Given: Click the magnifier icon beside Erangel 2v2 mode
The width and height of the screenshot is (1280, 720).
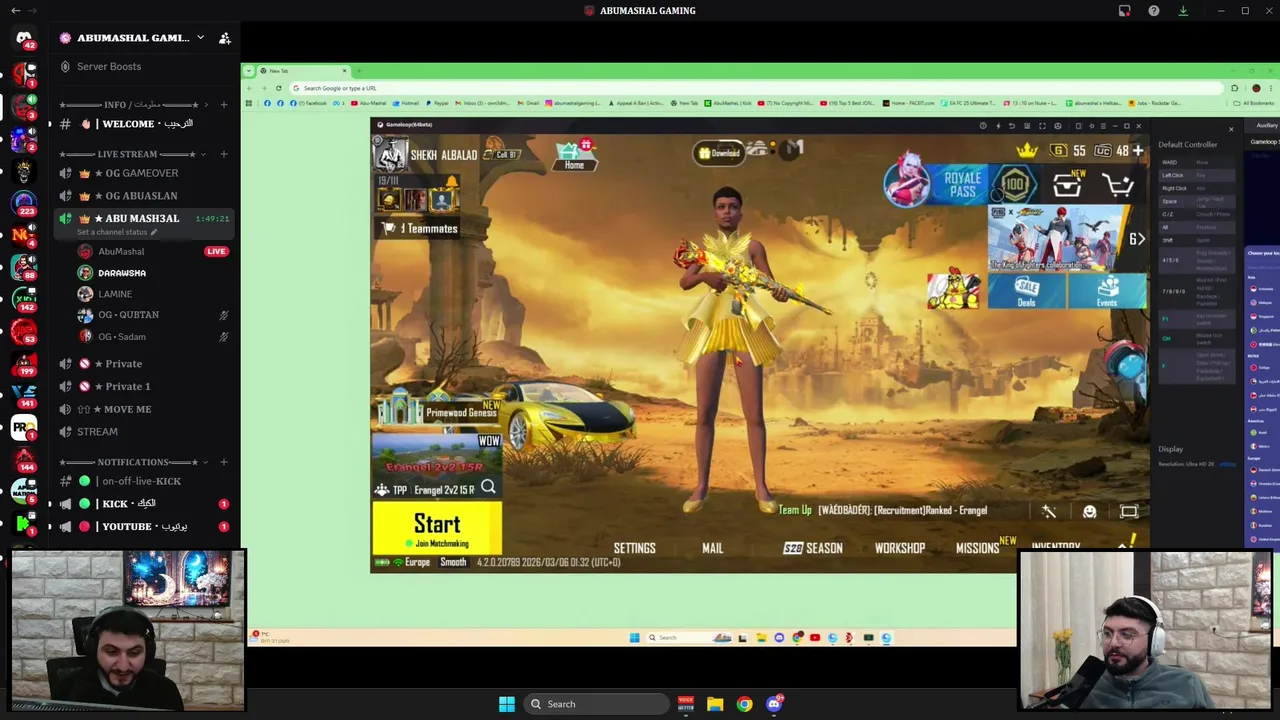Looking at the screenshot, I should pyautogui.click(x=488, y=487).
